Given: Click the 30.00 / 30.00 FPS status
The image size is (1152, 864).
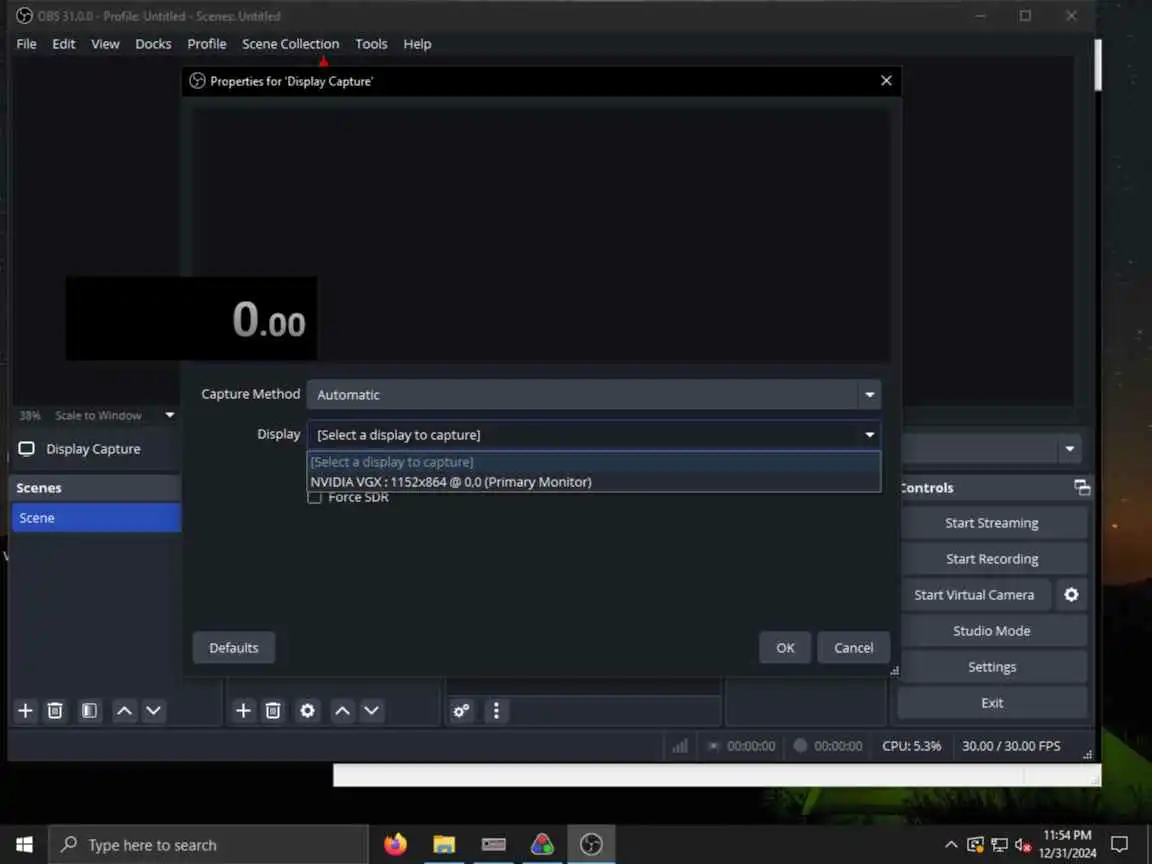Looking at the screenshot, I should click(1011, 746).
